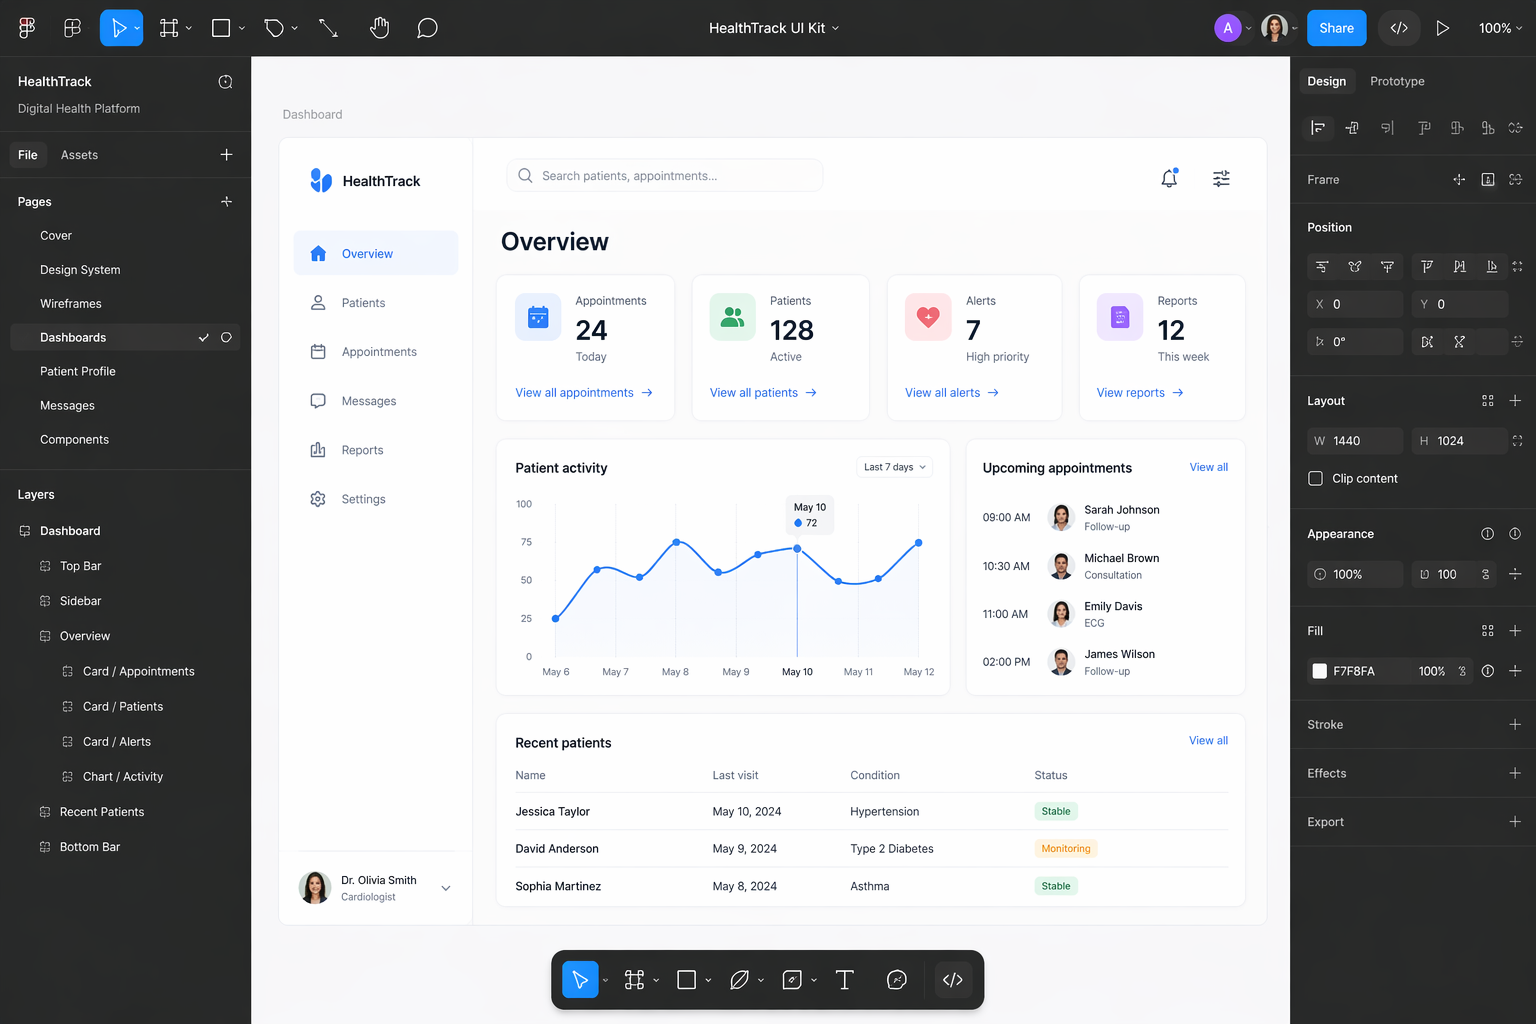The height and width of the screenshot is (1024, 1536).
Task: Click the Messages chat icon in HealthTrack sidebar
Action: 318,401
